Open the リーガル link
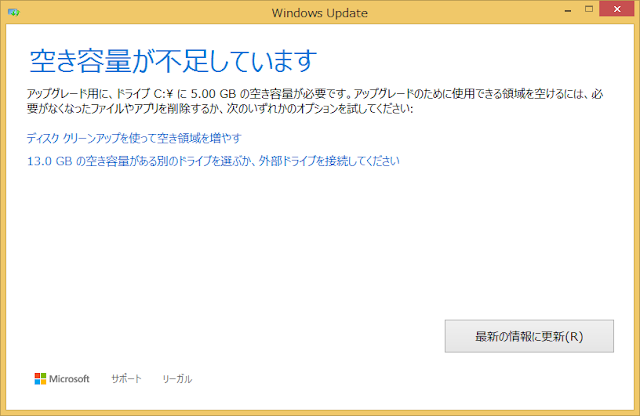Screen dimensions: 640x416 tap(177, 379)
